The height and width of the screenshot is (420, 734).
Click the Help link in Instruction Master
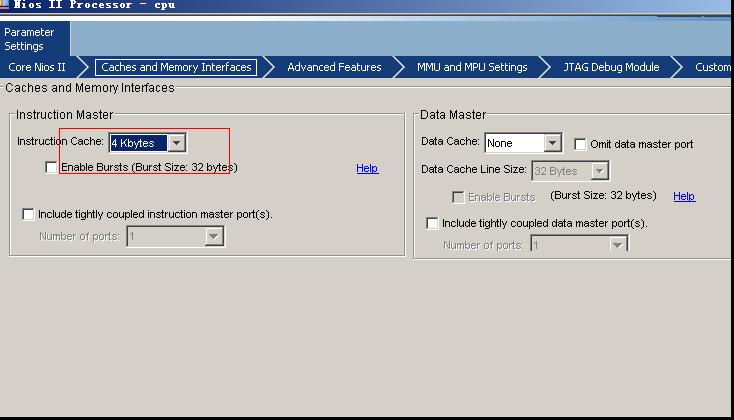click(x=367, y=168)
